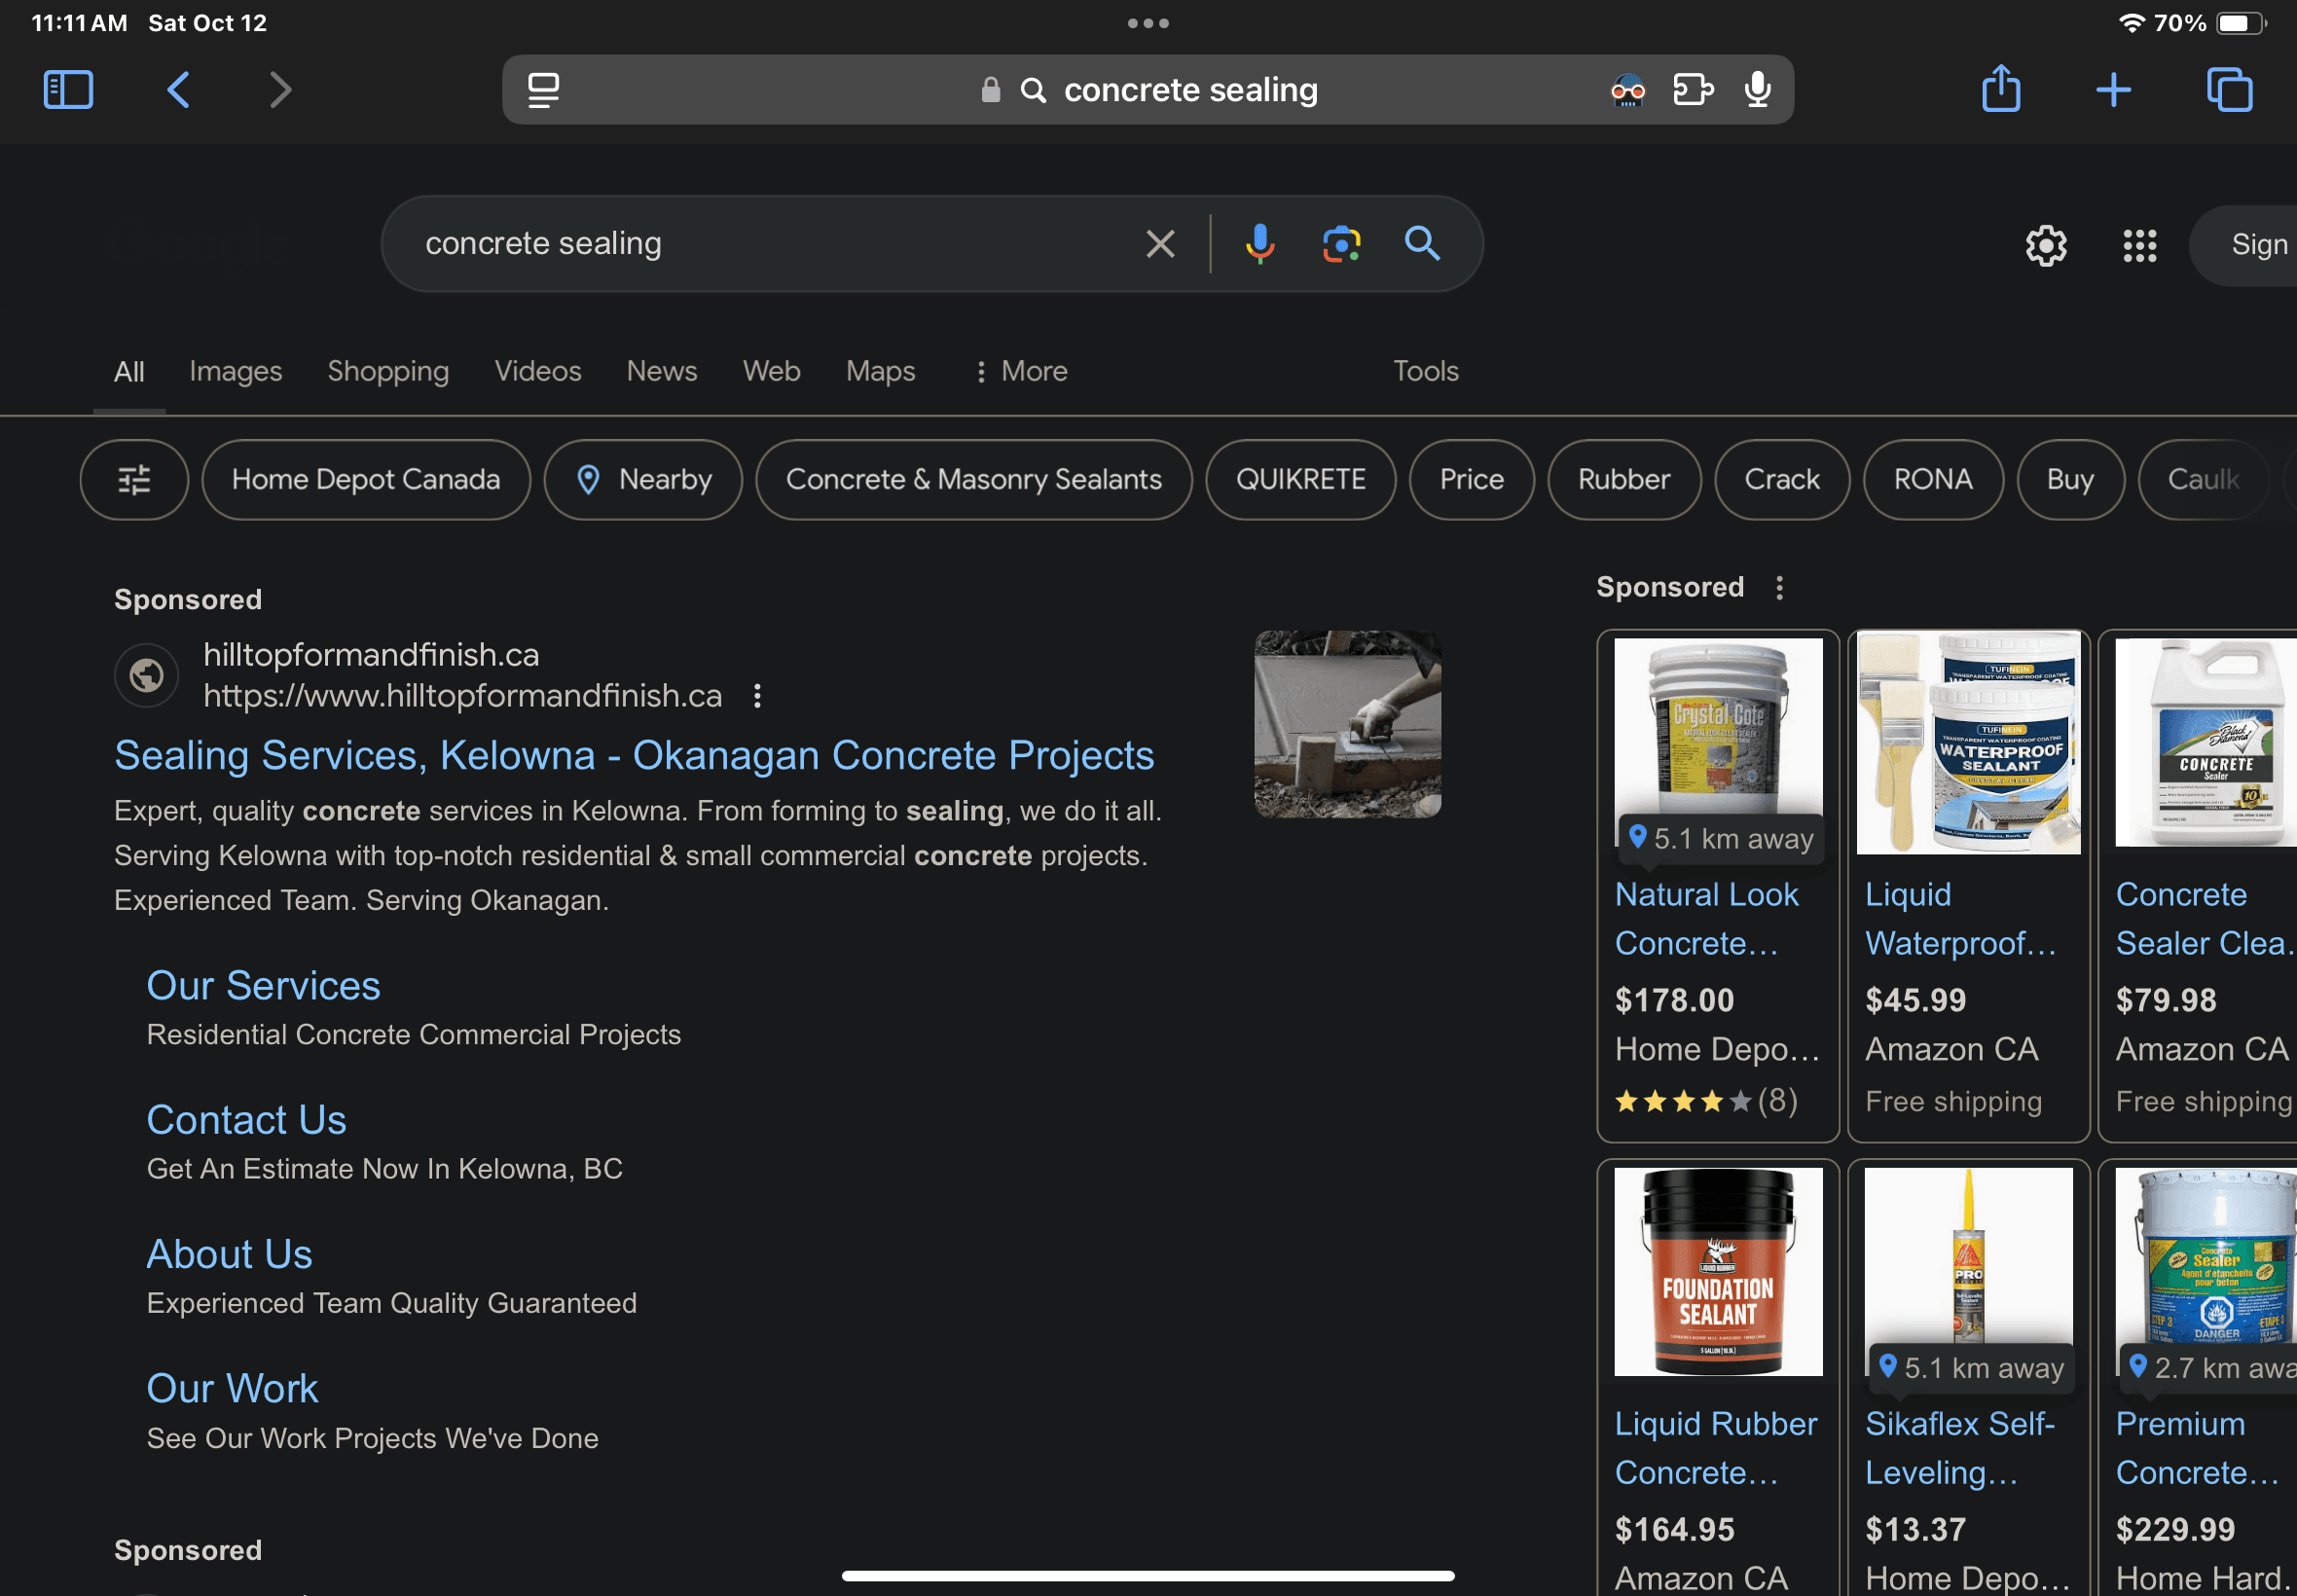Toggle the Buy filter chip
Image resolution: width=2297 pixels, height=1596 pixels.
pyautogui.click(x=2070, y=480)
